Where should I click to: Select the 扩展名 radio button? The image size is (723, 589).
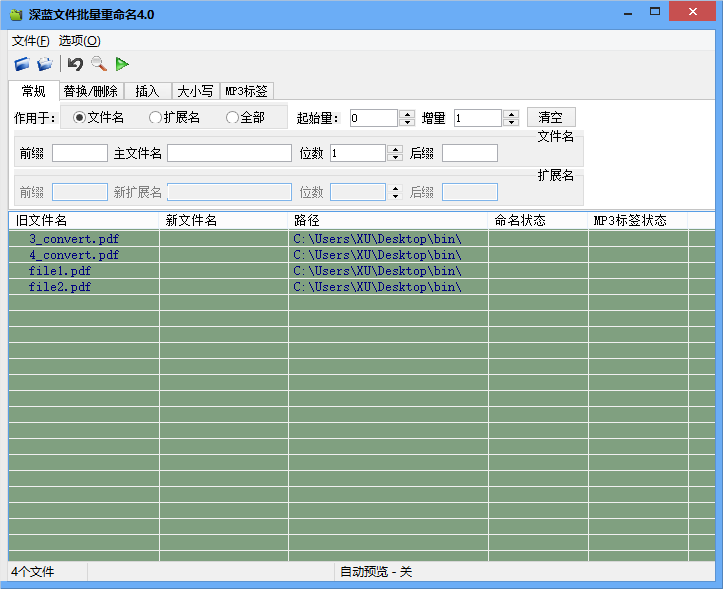click(155, 117)
